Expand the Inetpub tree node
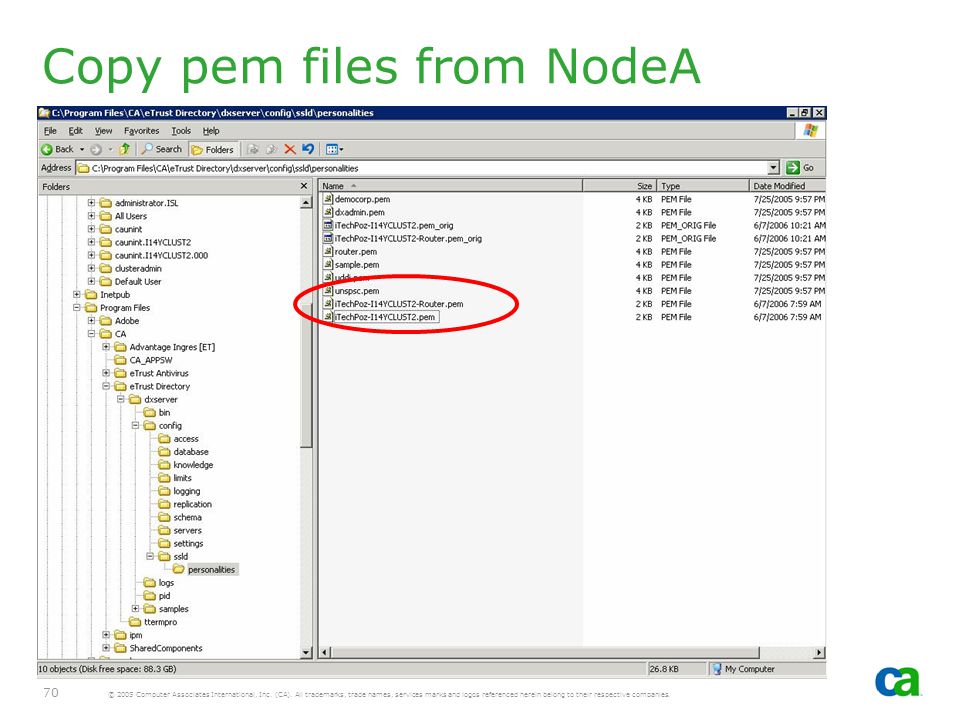 (77, 294)
